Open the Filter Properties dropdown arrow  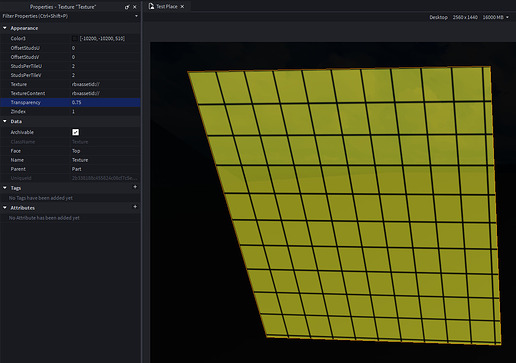[x=136, y=16]
